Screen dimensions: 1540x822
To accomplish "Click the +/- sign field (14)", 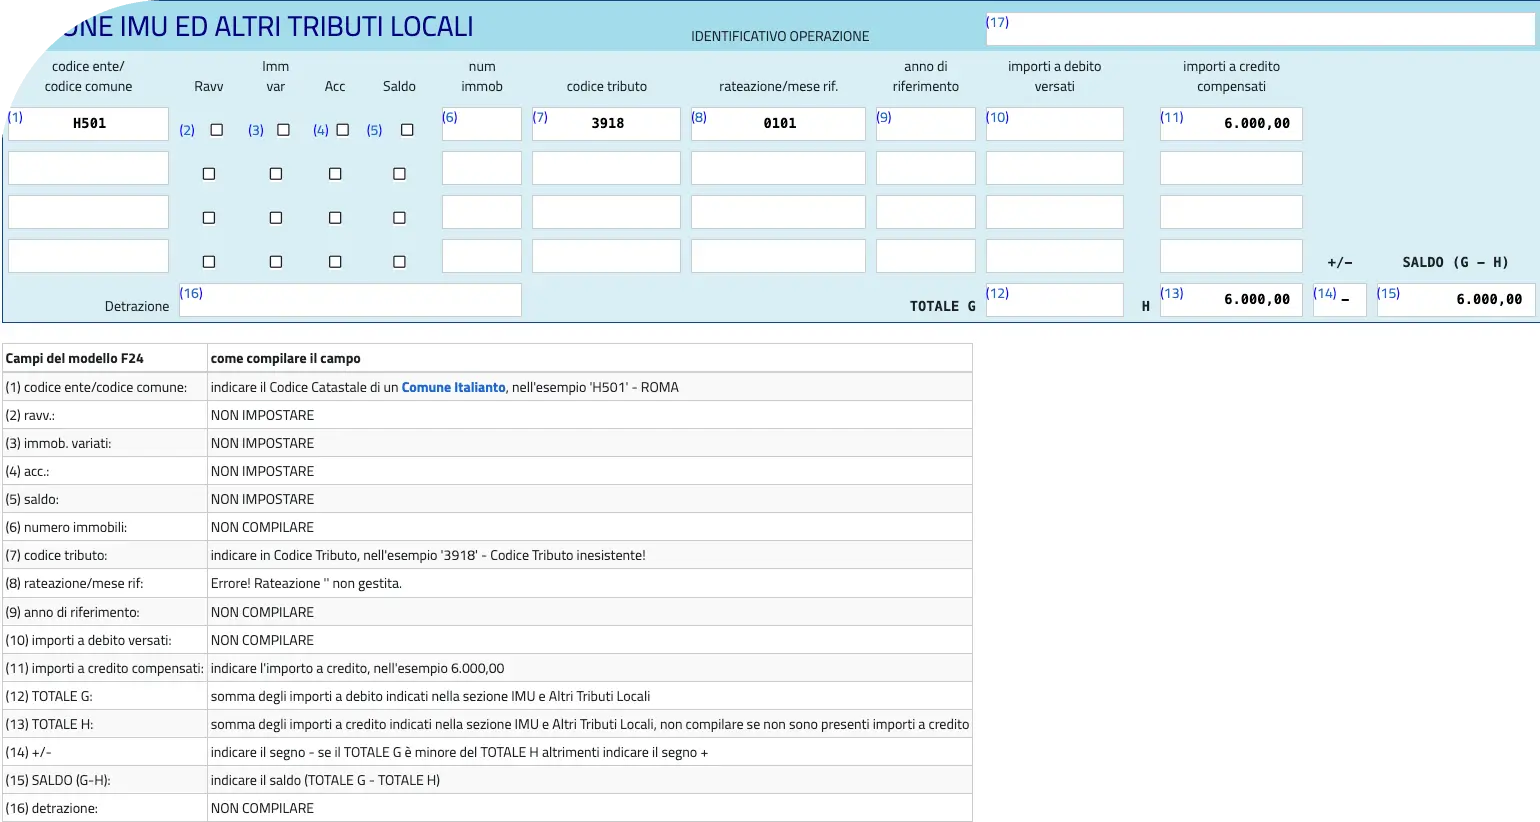I will click(1340, 300).
